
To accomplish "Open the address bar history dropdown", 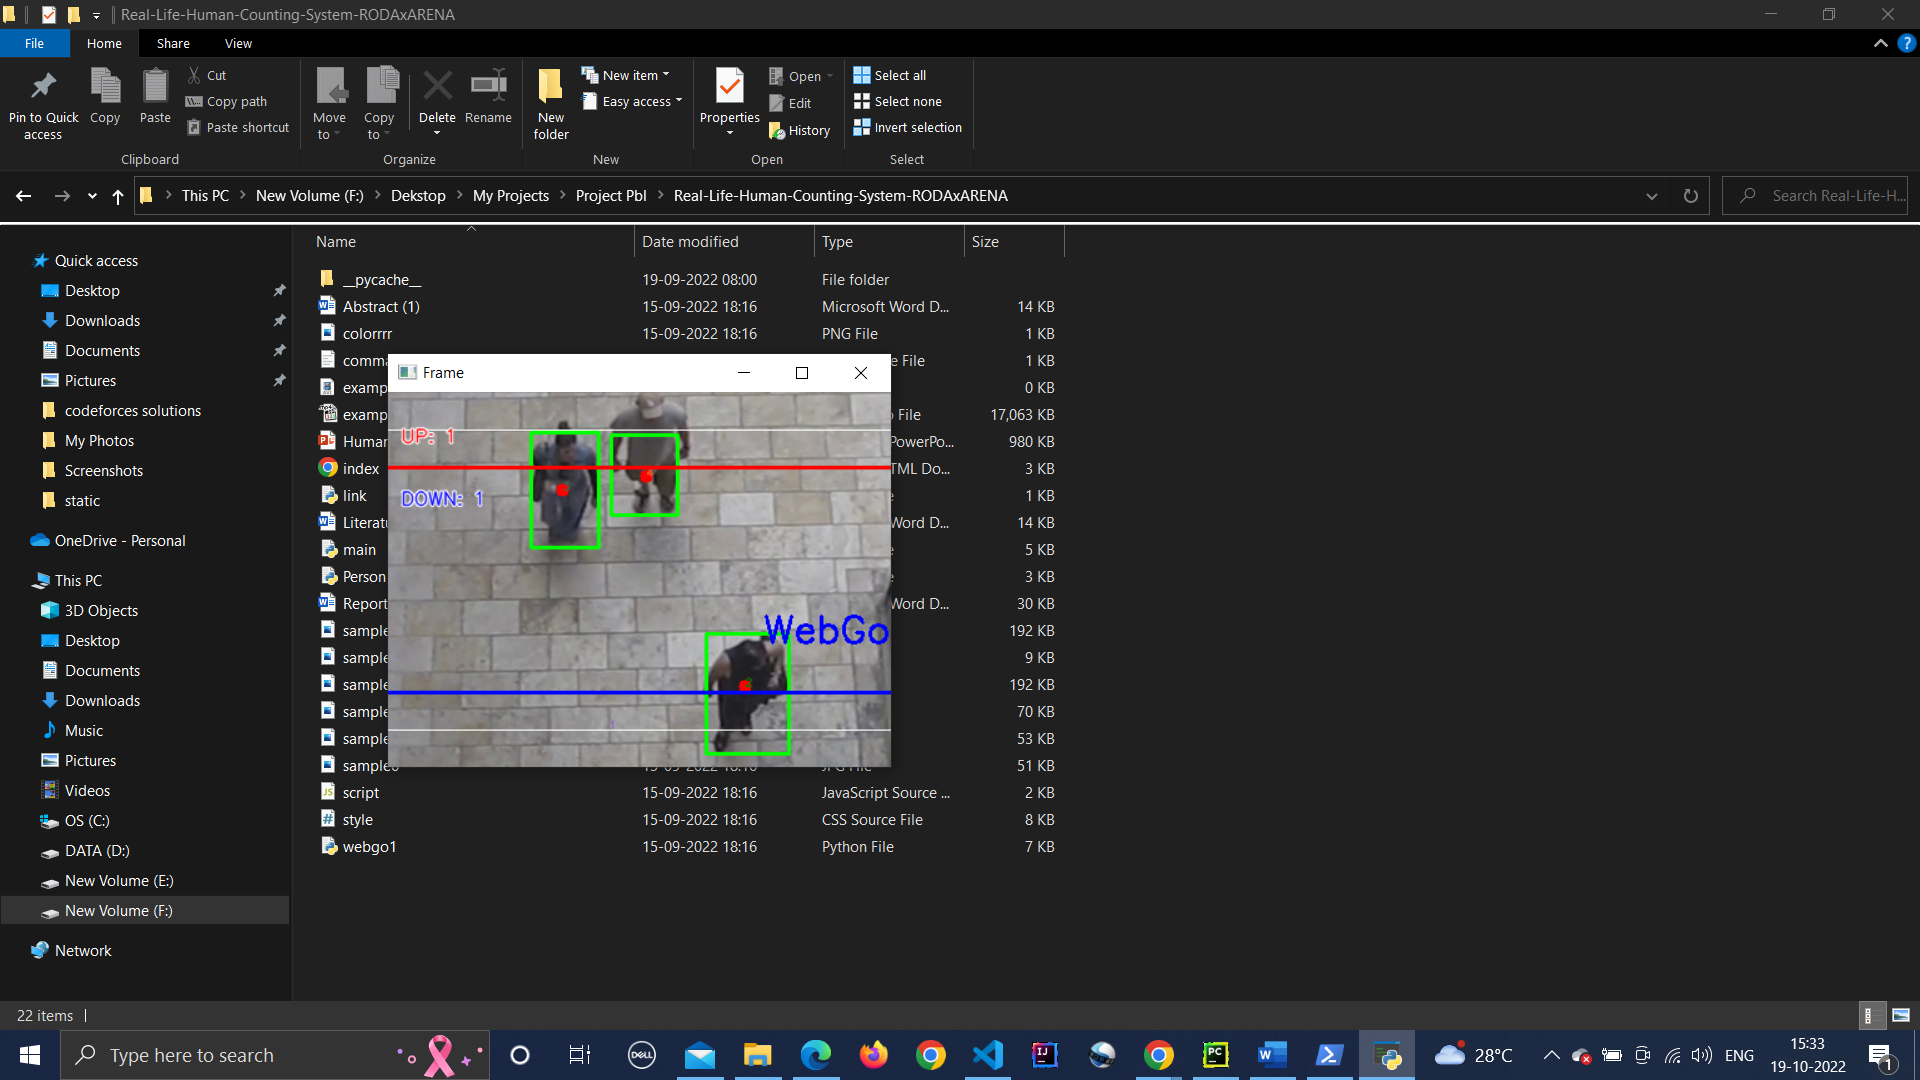I will click(1652, 196).
